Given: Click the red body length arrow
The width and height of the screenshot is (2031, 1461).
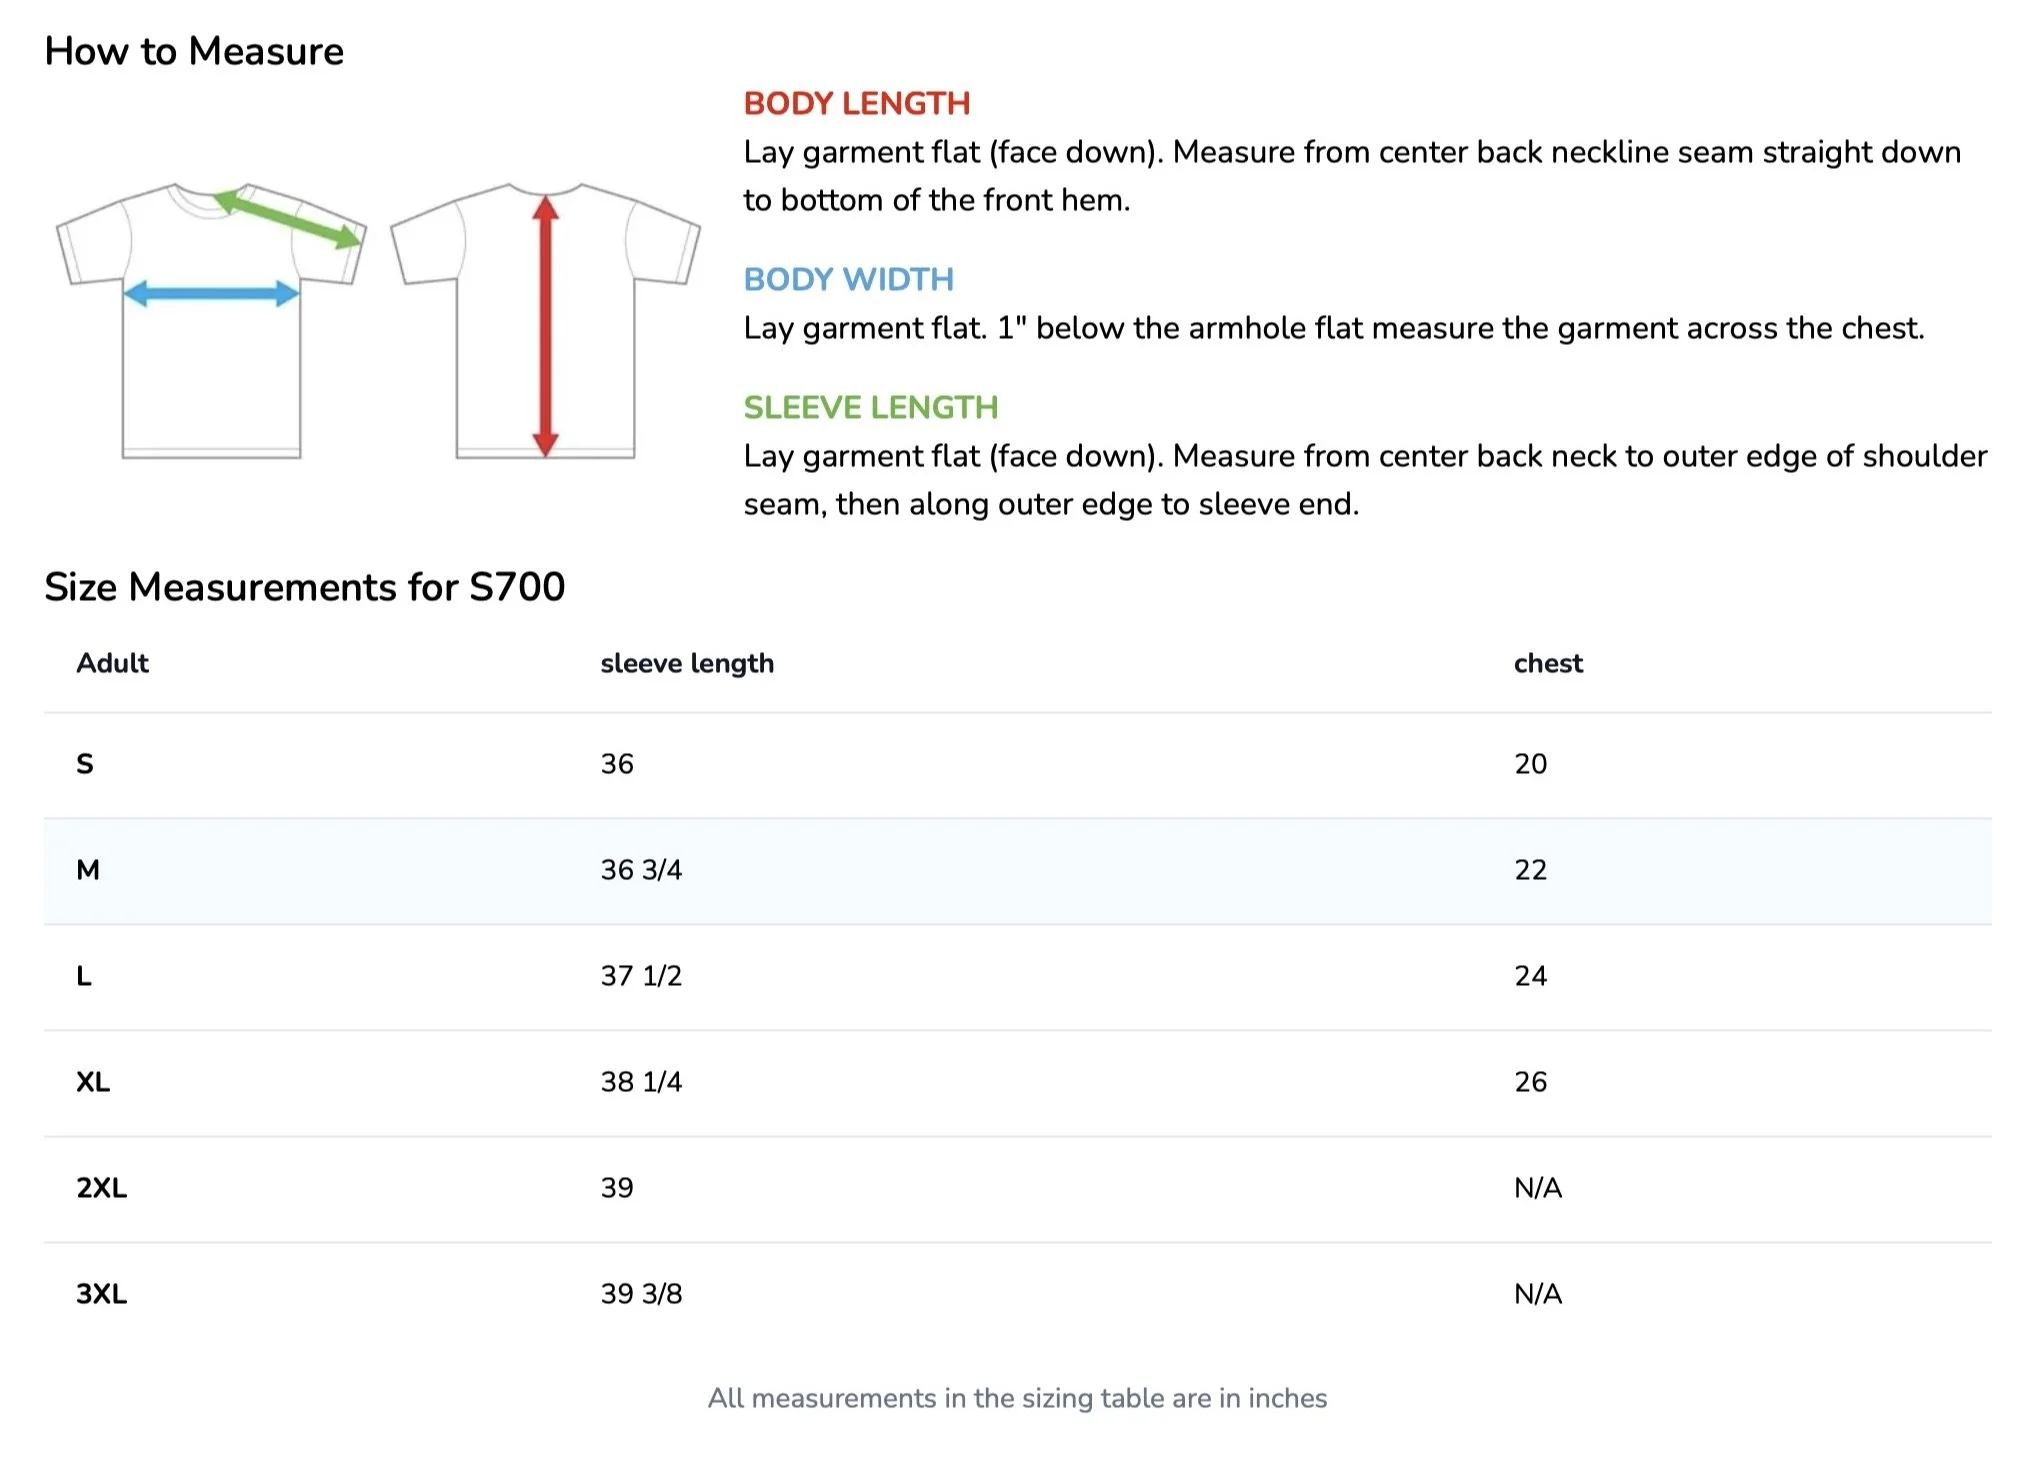Looking at the screenshot, I should [545, 326].
